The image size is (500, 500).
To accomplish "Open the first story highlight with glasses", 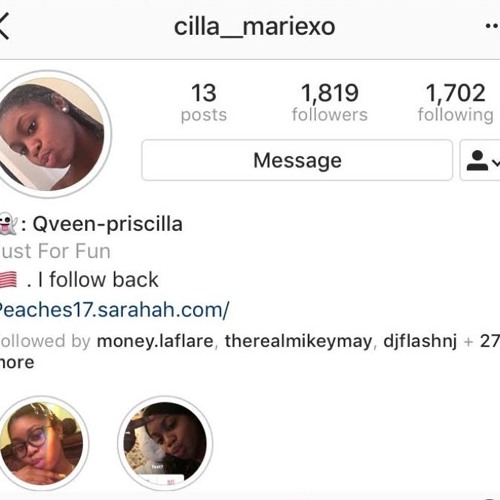I will tap(42, 443).
